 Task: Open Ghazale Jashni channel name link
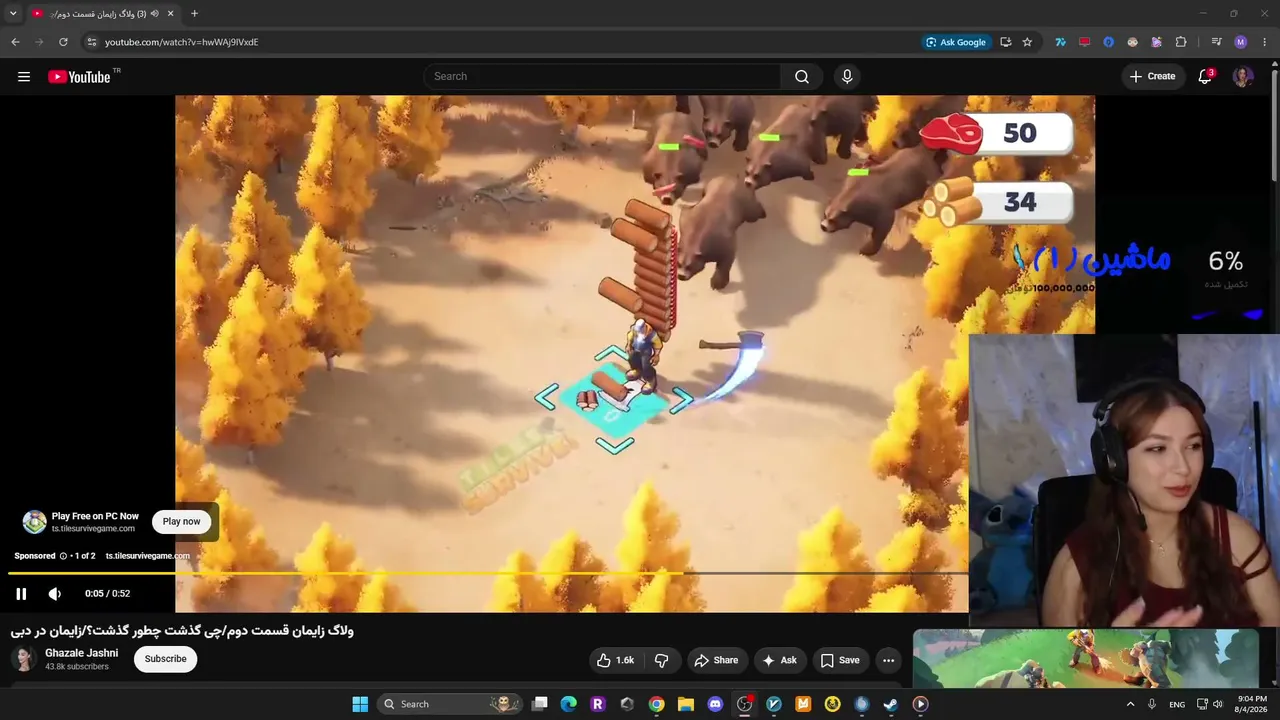click(81, 653)
